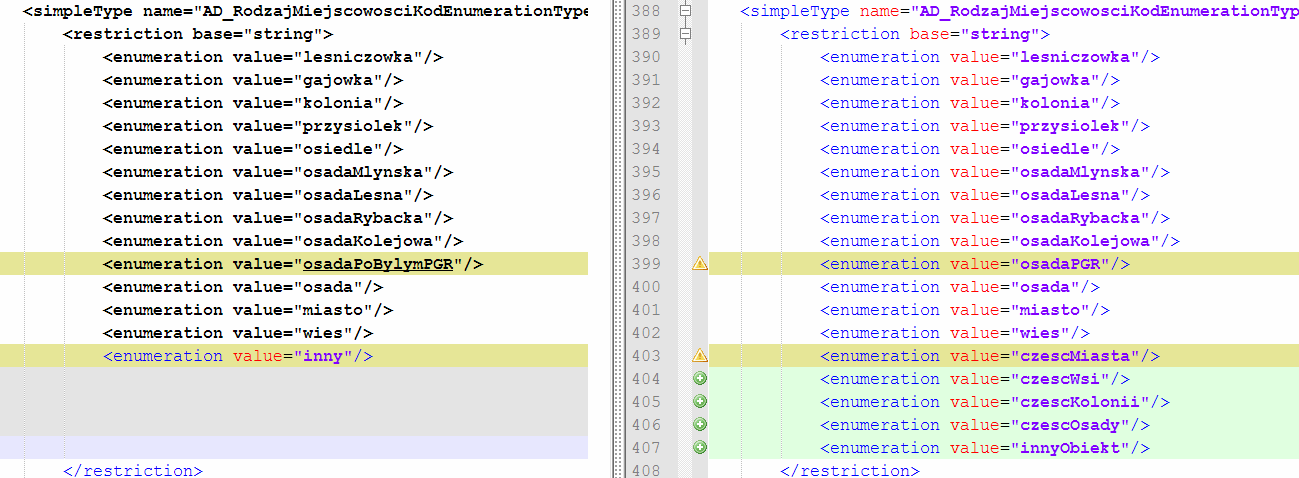Click the simpleType name line in the right pane
Image resolution: width=1299 pixels, height=478 pixels.
click(1019, 11)
